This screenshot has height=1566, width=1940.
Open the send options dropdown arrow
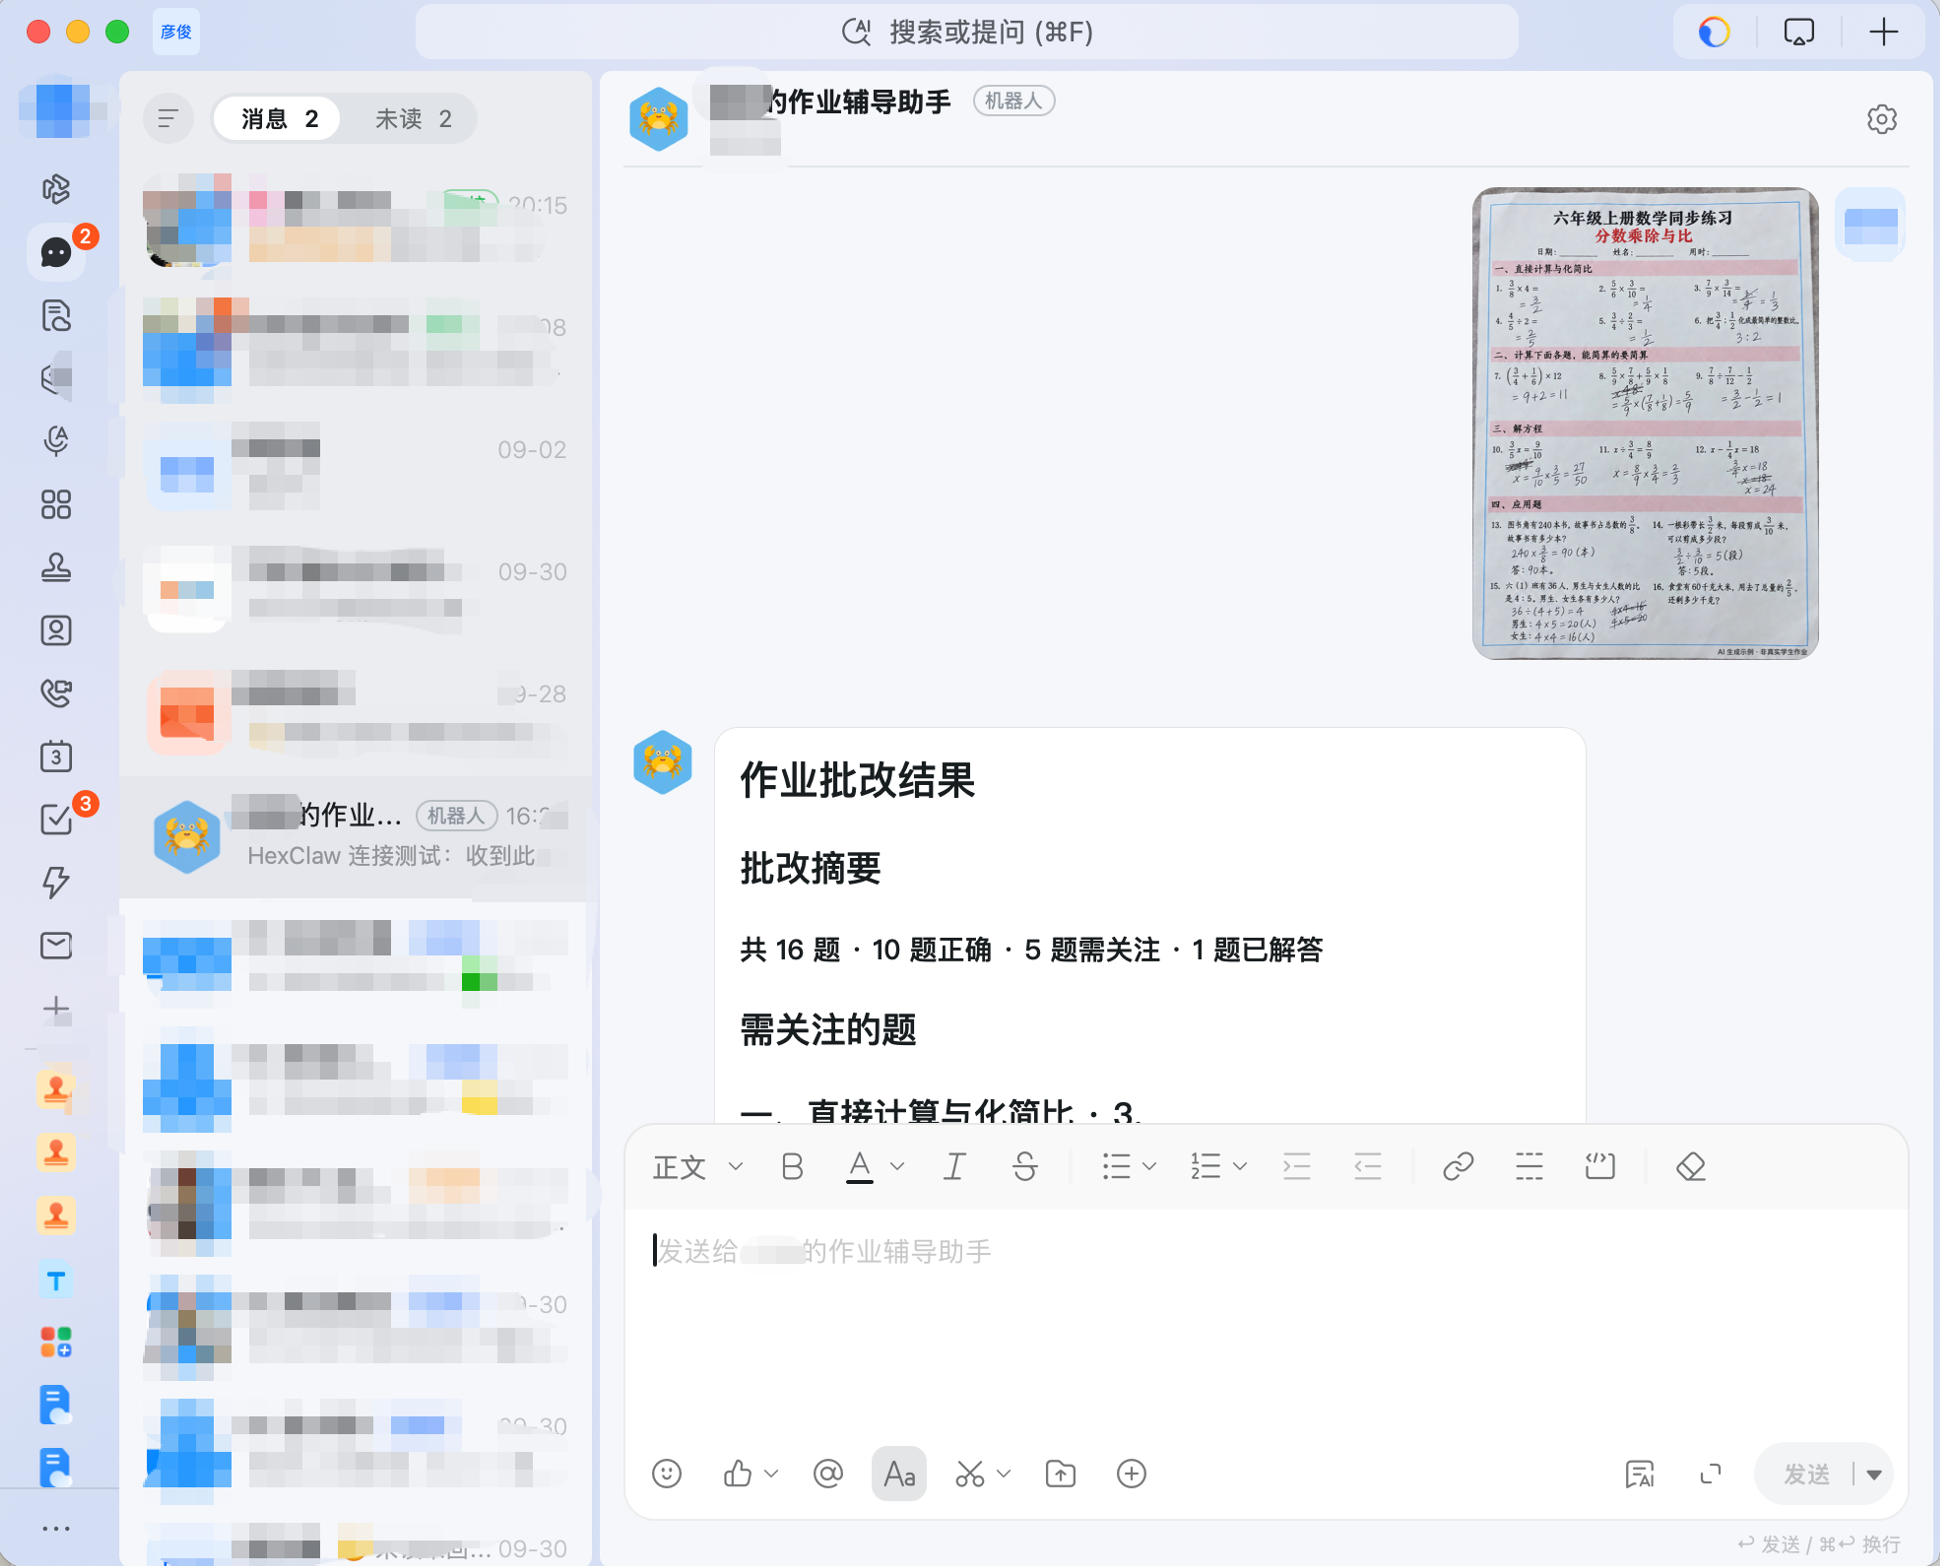pos(1874,1474)
